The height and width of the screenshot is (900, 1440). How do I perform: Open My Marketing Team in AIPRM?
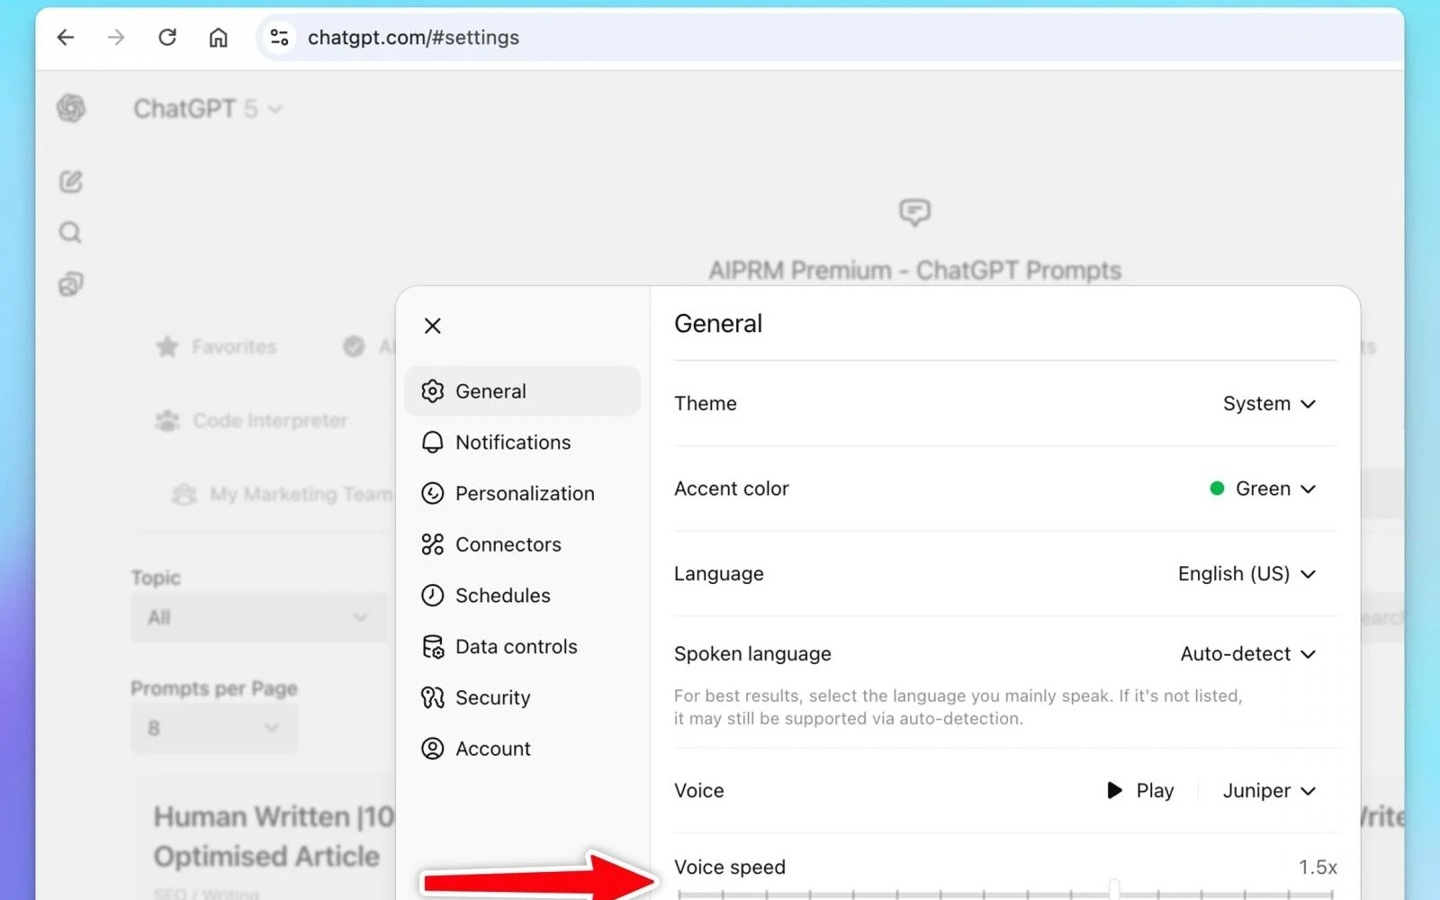point(282,494)
